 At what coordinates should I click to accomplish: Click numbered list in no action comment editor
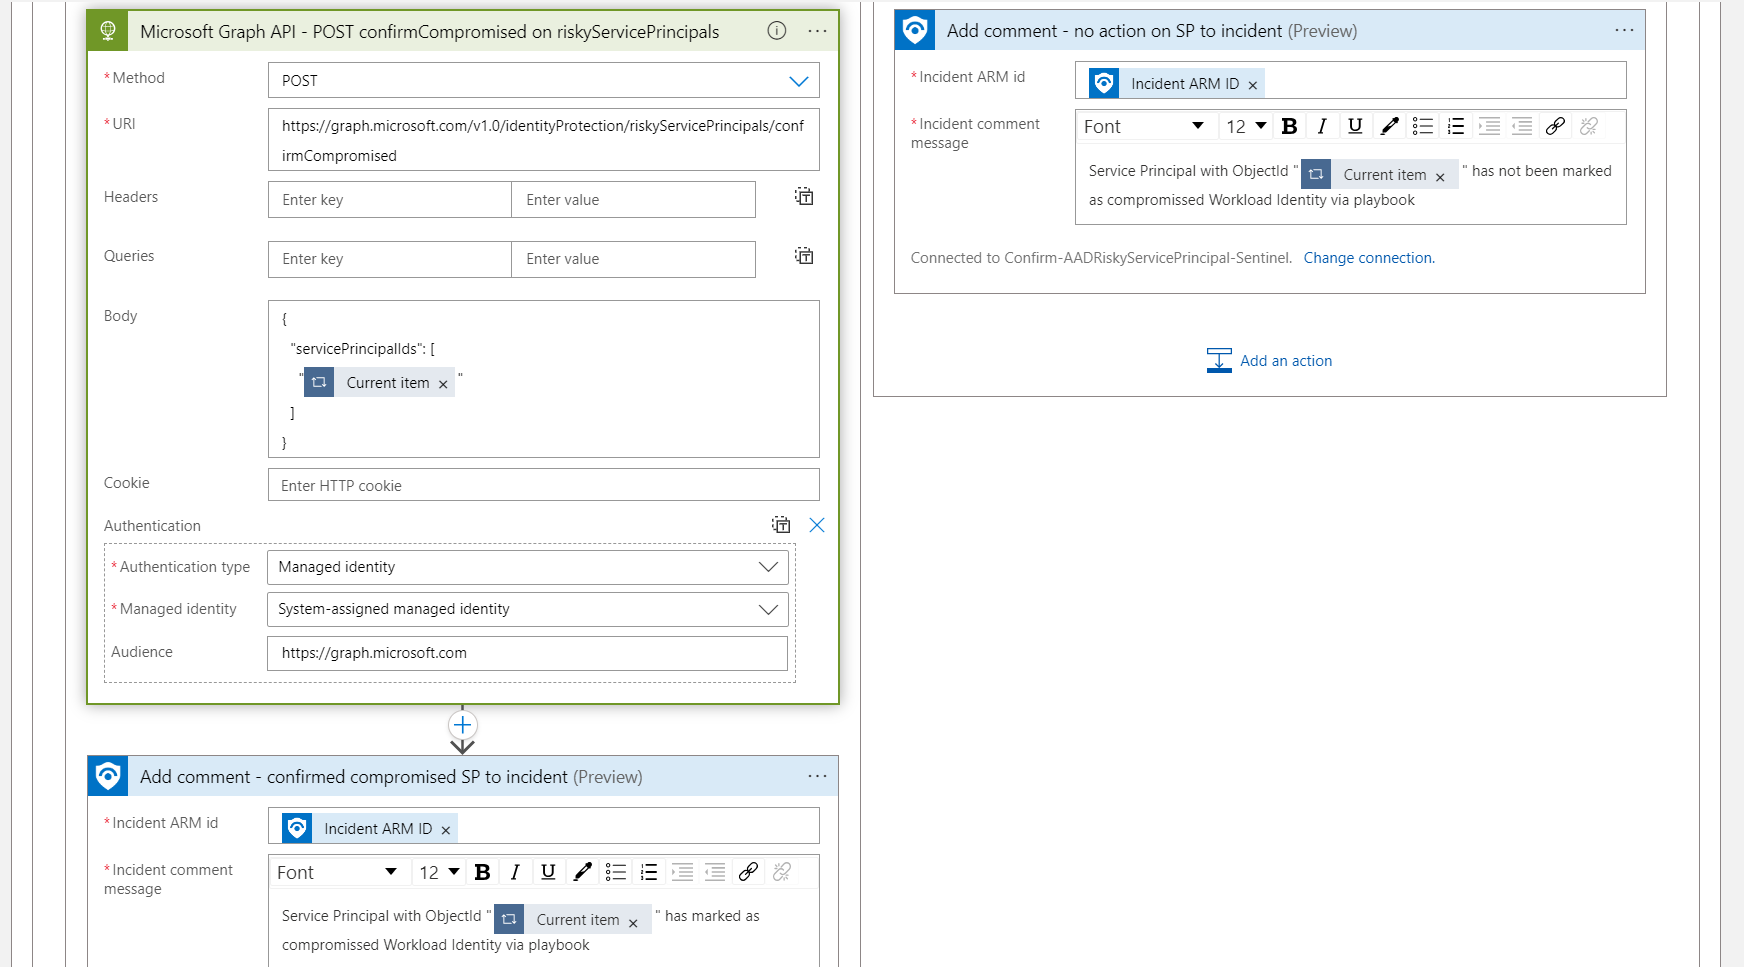point(1456,126)
